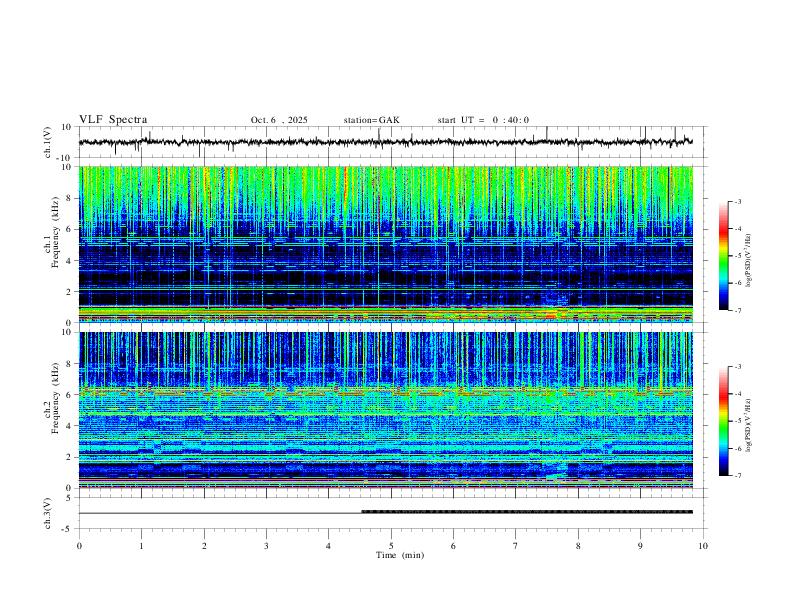
Task: Click the "-3" tick on ch.2 colorbar
Action: [x=737, y=367]
